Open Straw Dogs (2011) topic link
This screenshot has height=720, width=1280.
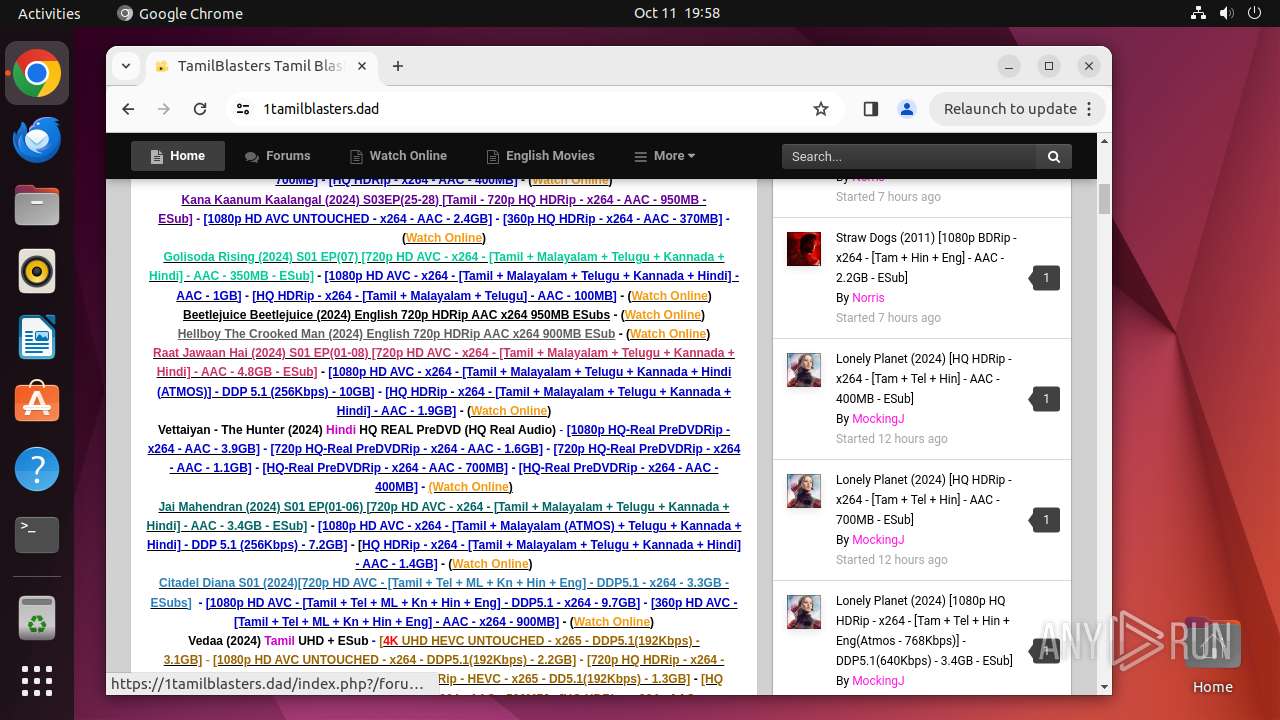[x=926, y=258]
